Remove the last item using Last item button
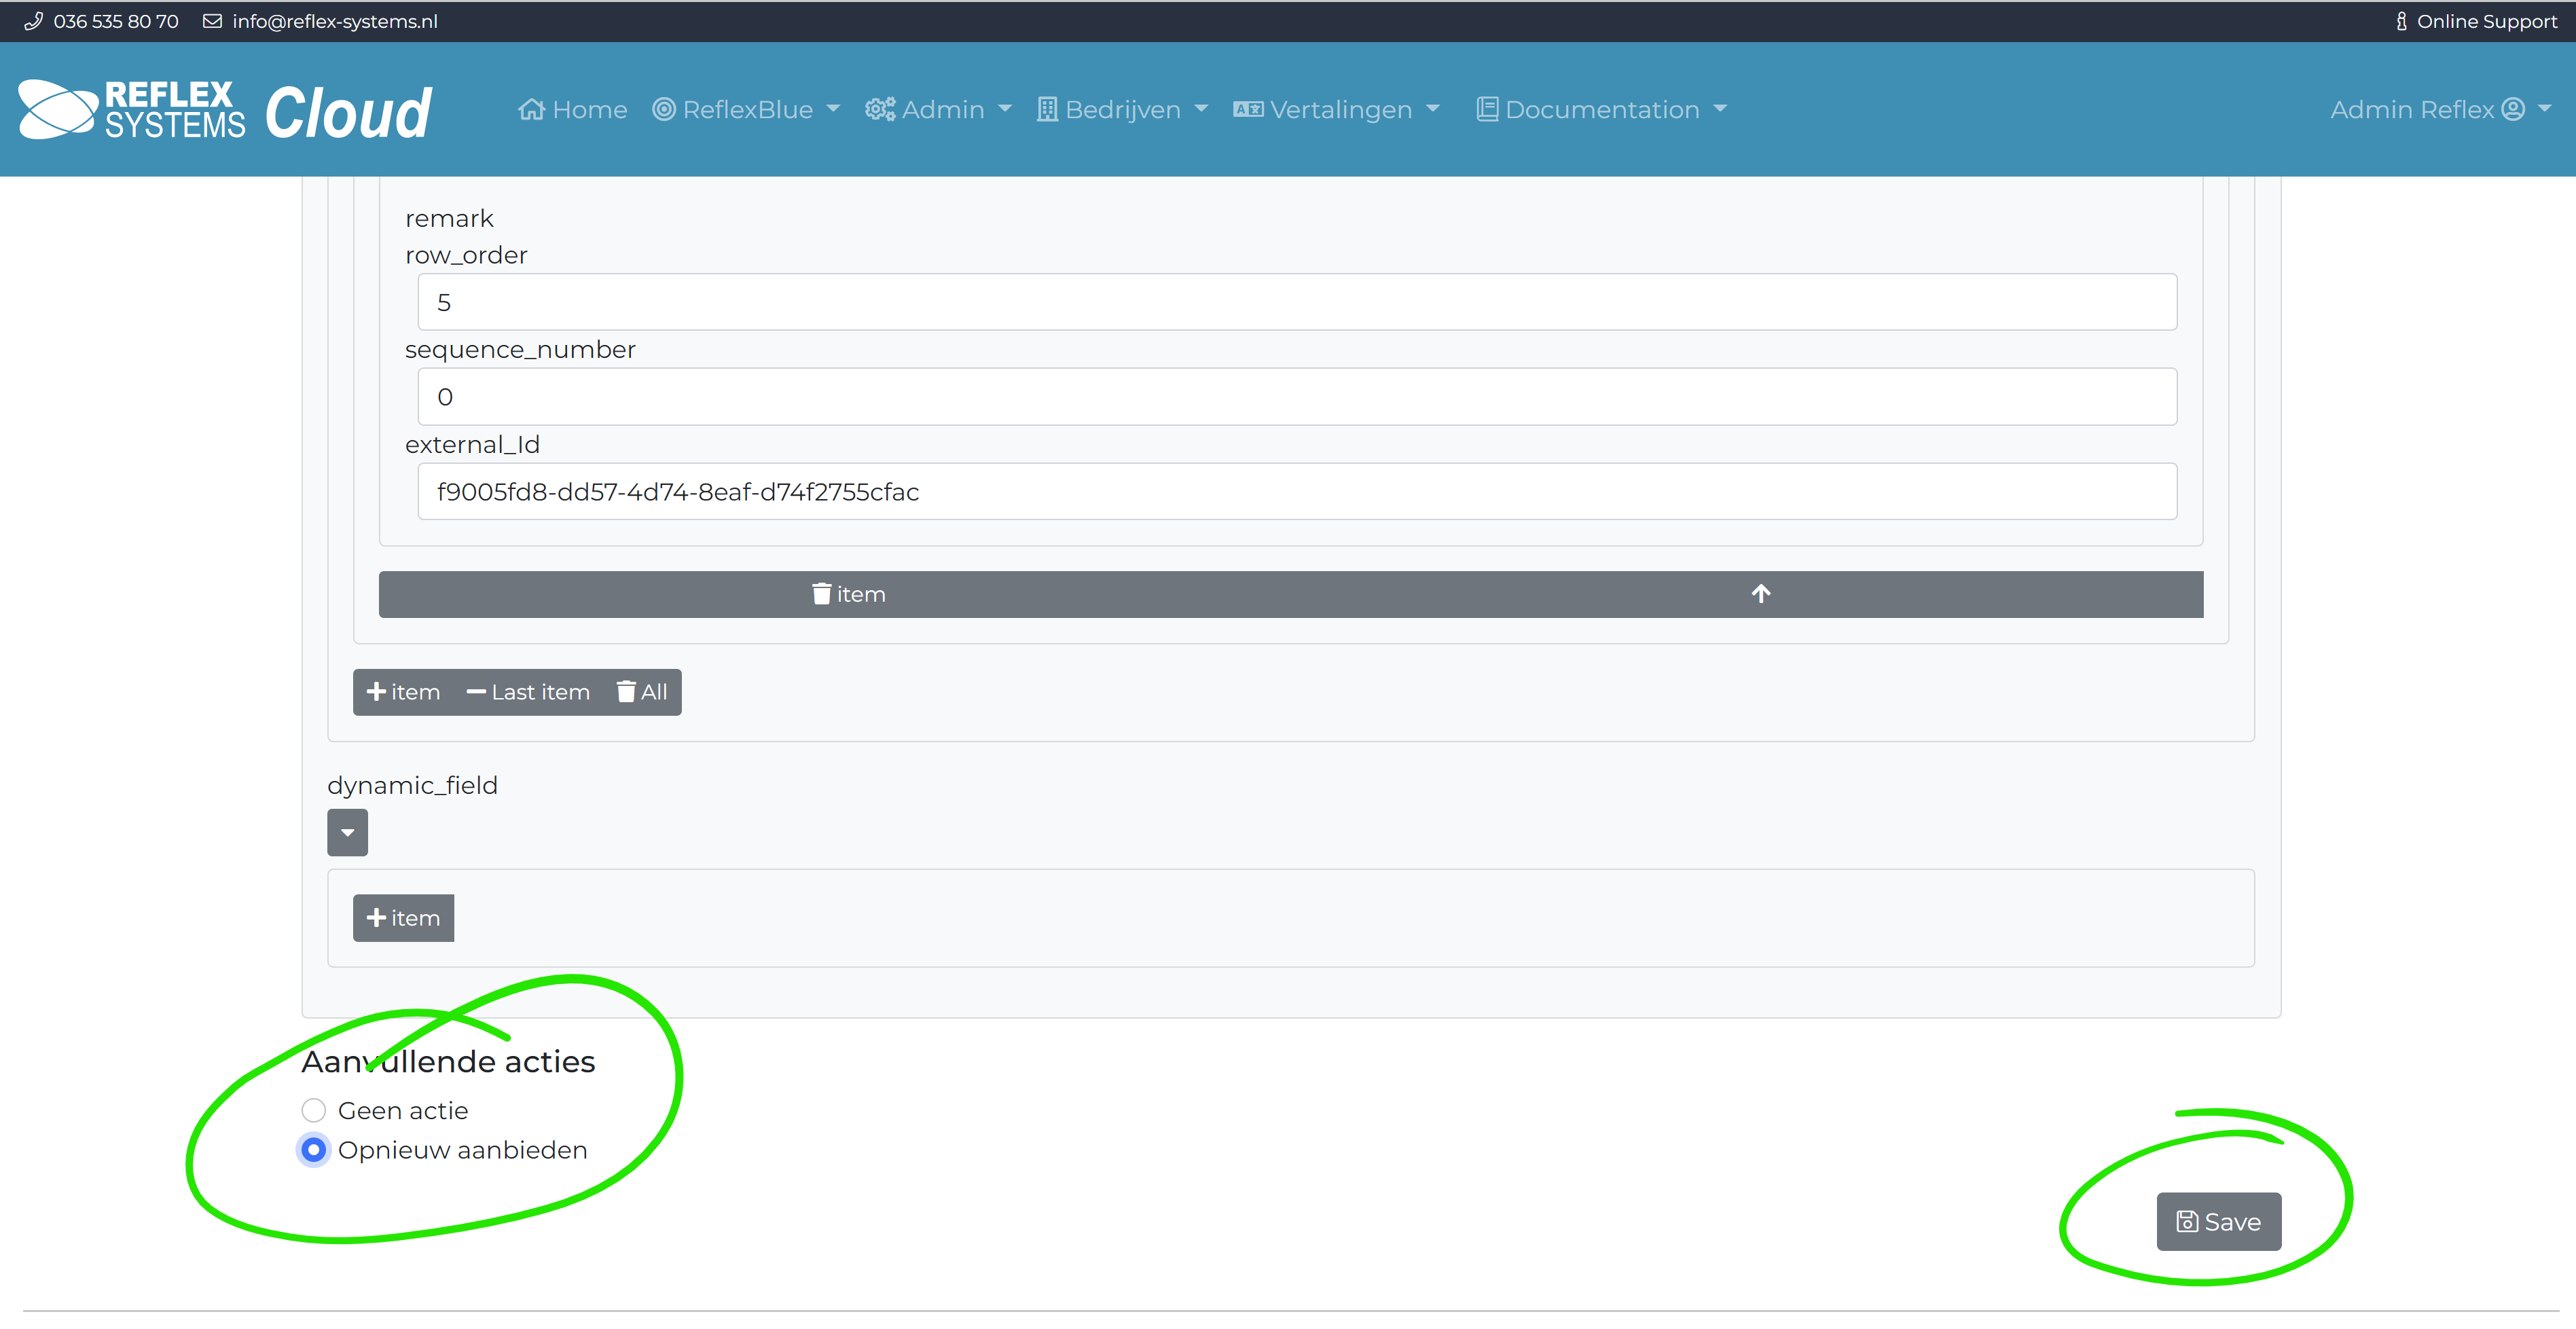Viewport: 2576px width, 1329px height. pyautogui.click(x=528, y=691)
